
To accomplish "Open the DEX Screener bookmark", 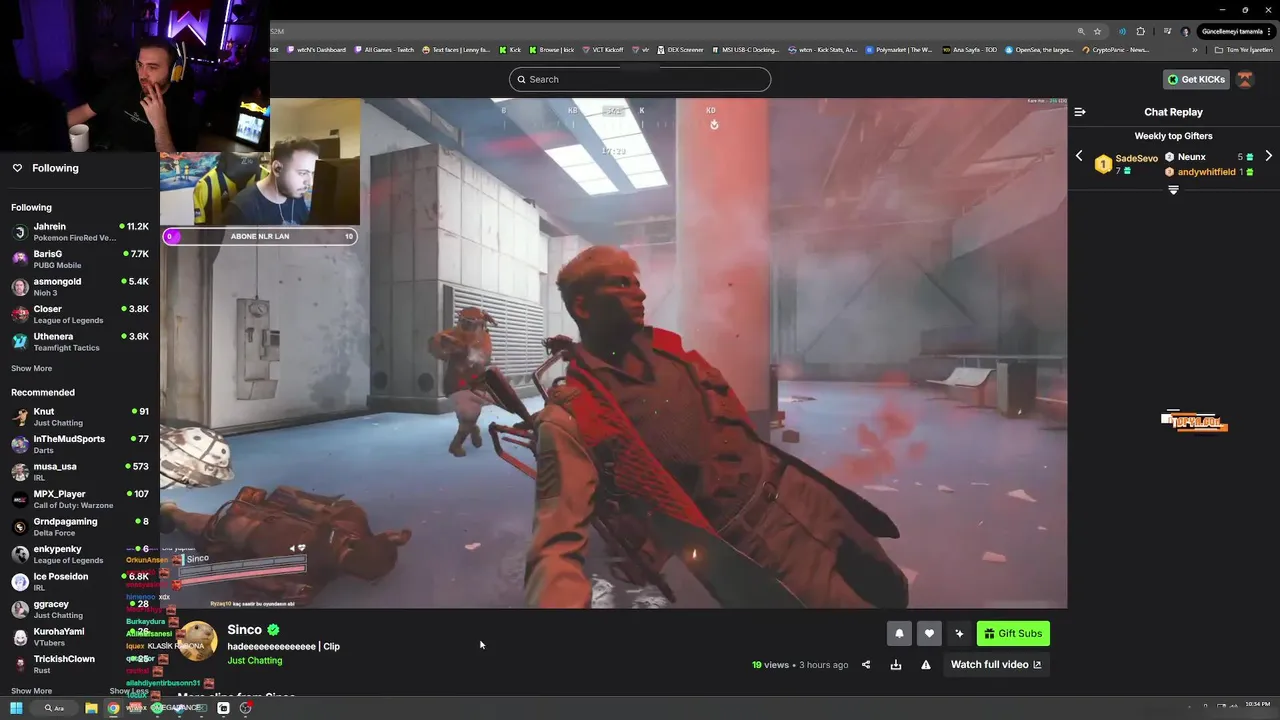I will [680, 49].
